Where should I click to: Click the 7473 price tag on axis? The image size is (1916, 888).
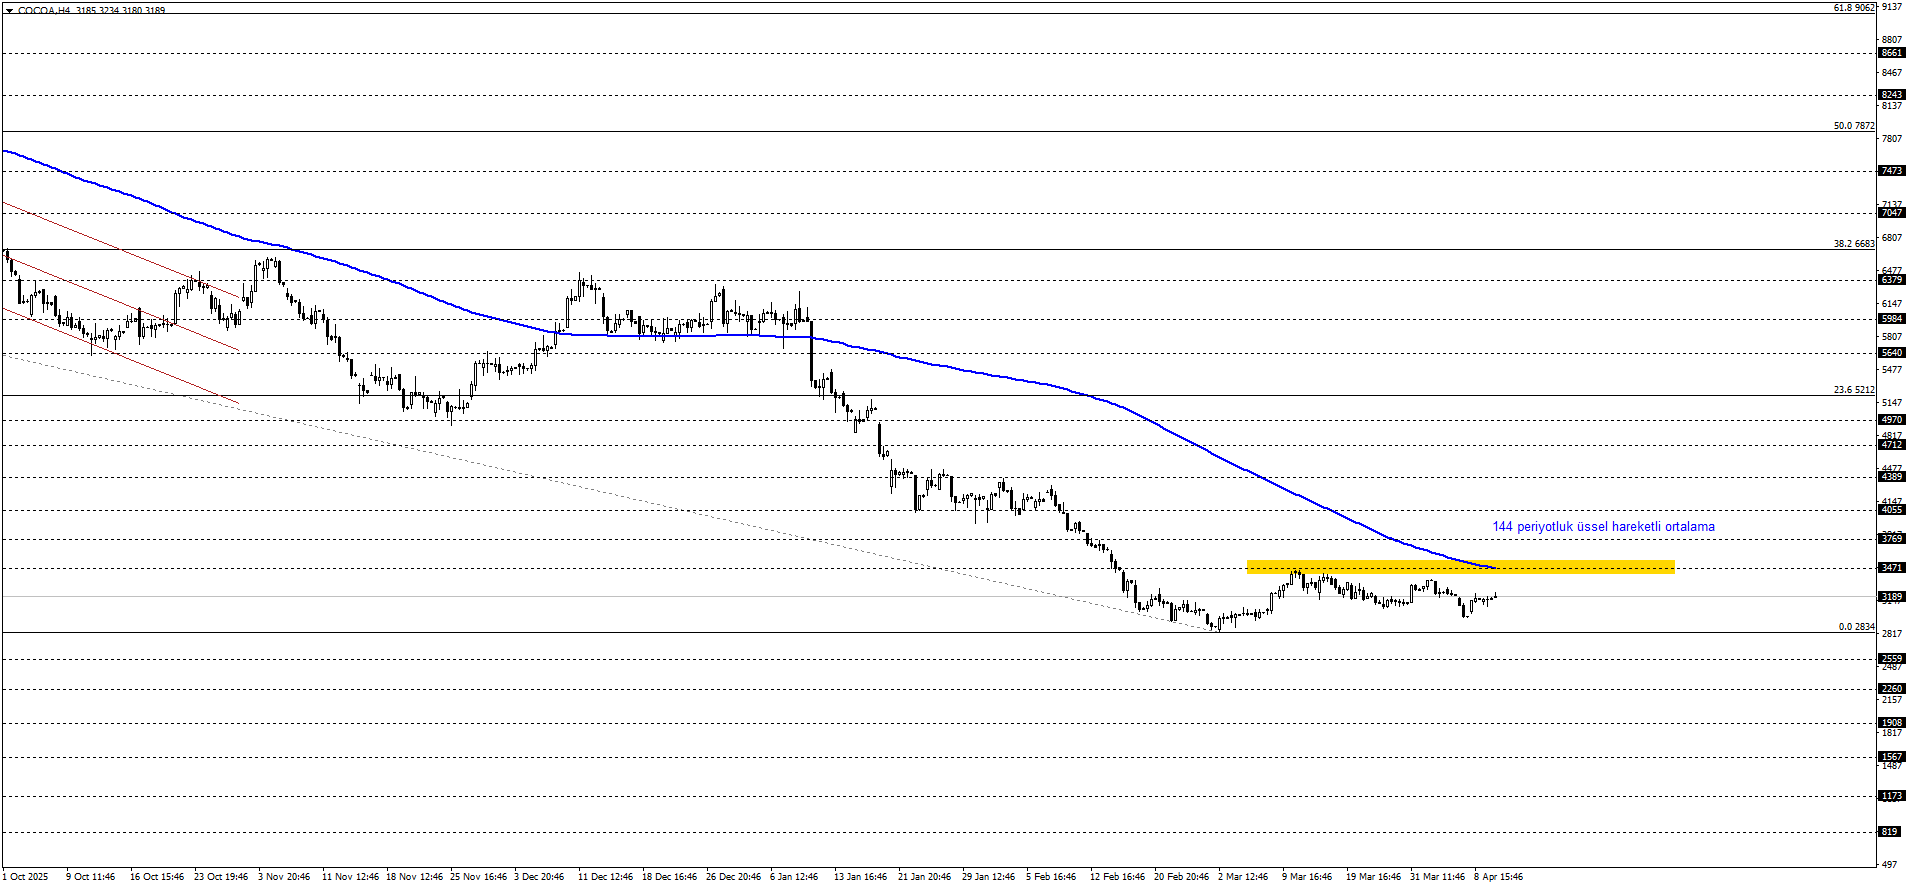point(1891,171)
